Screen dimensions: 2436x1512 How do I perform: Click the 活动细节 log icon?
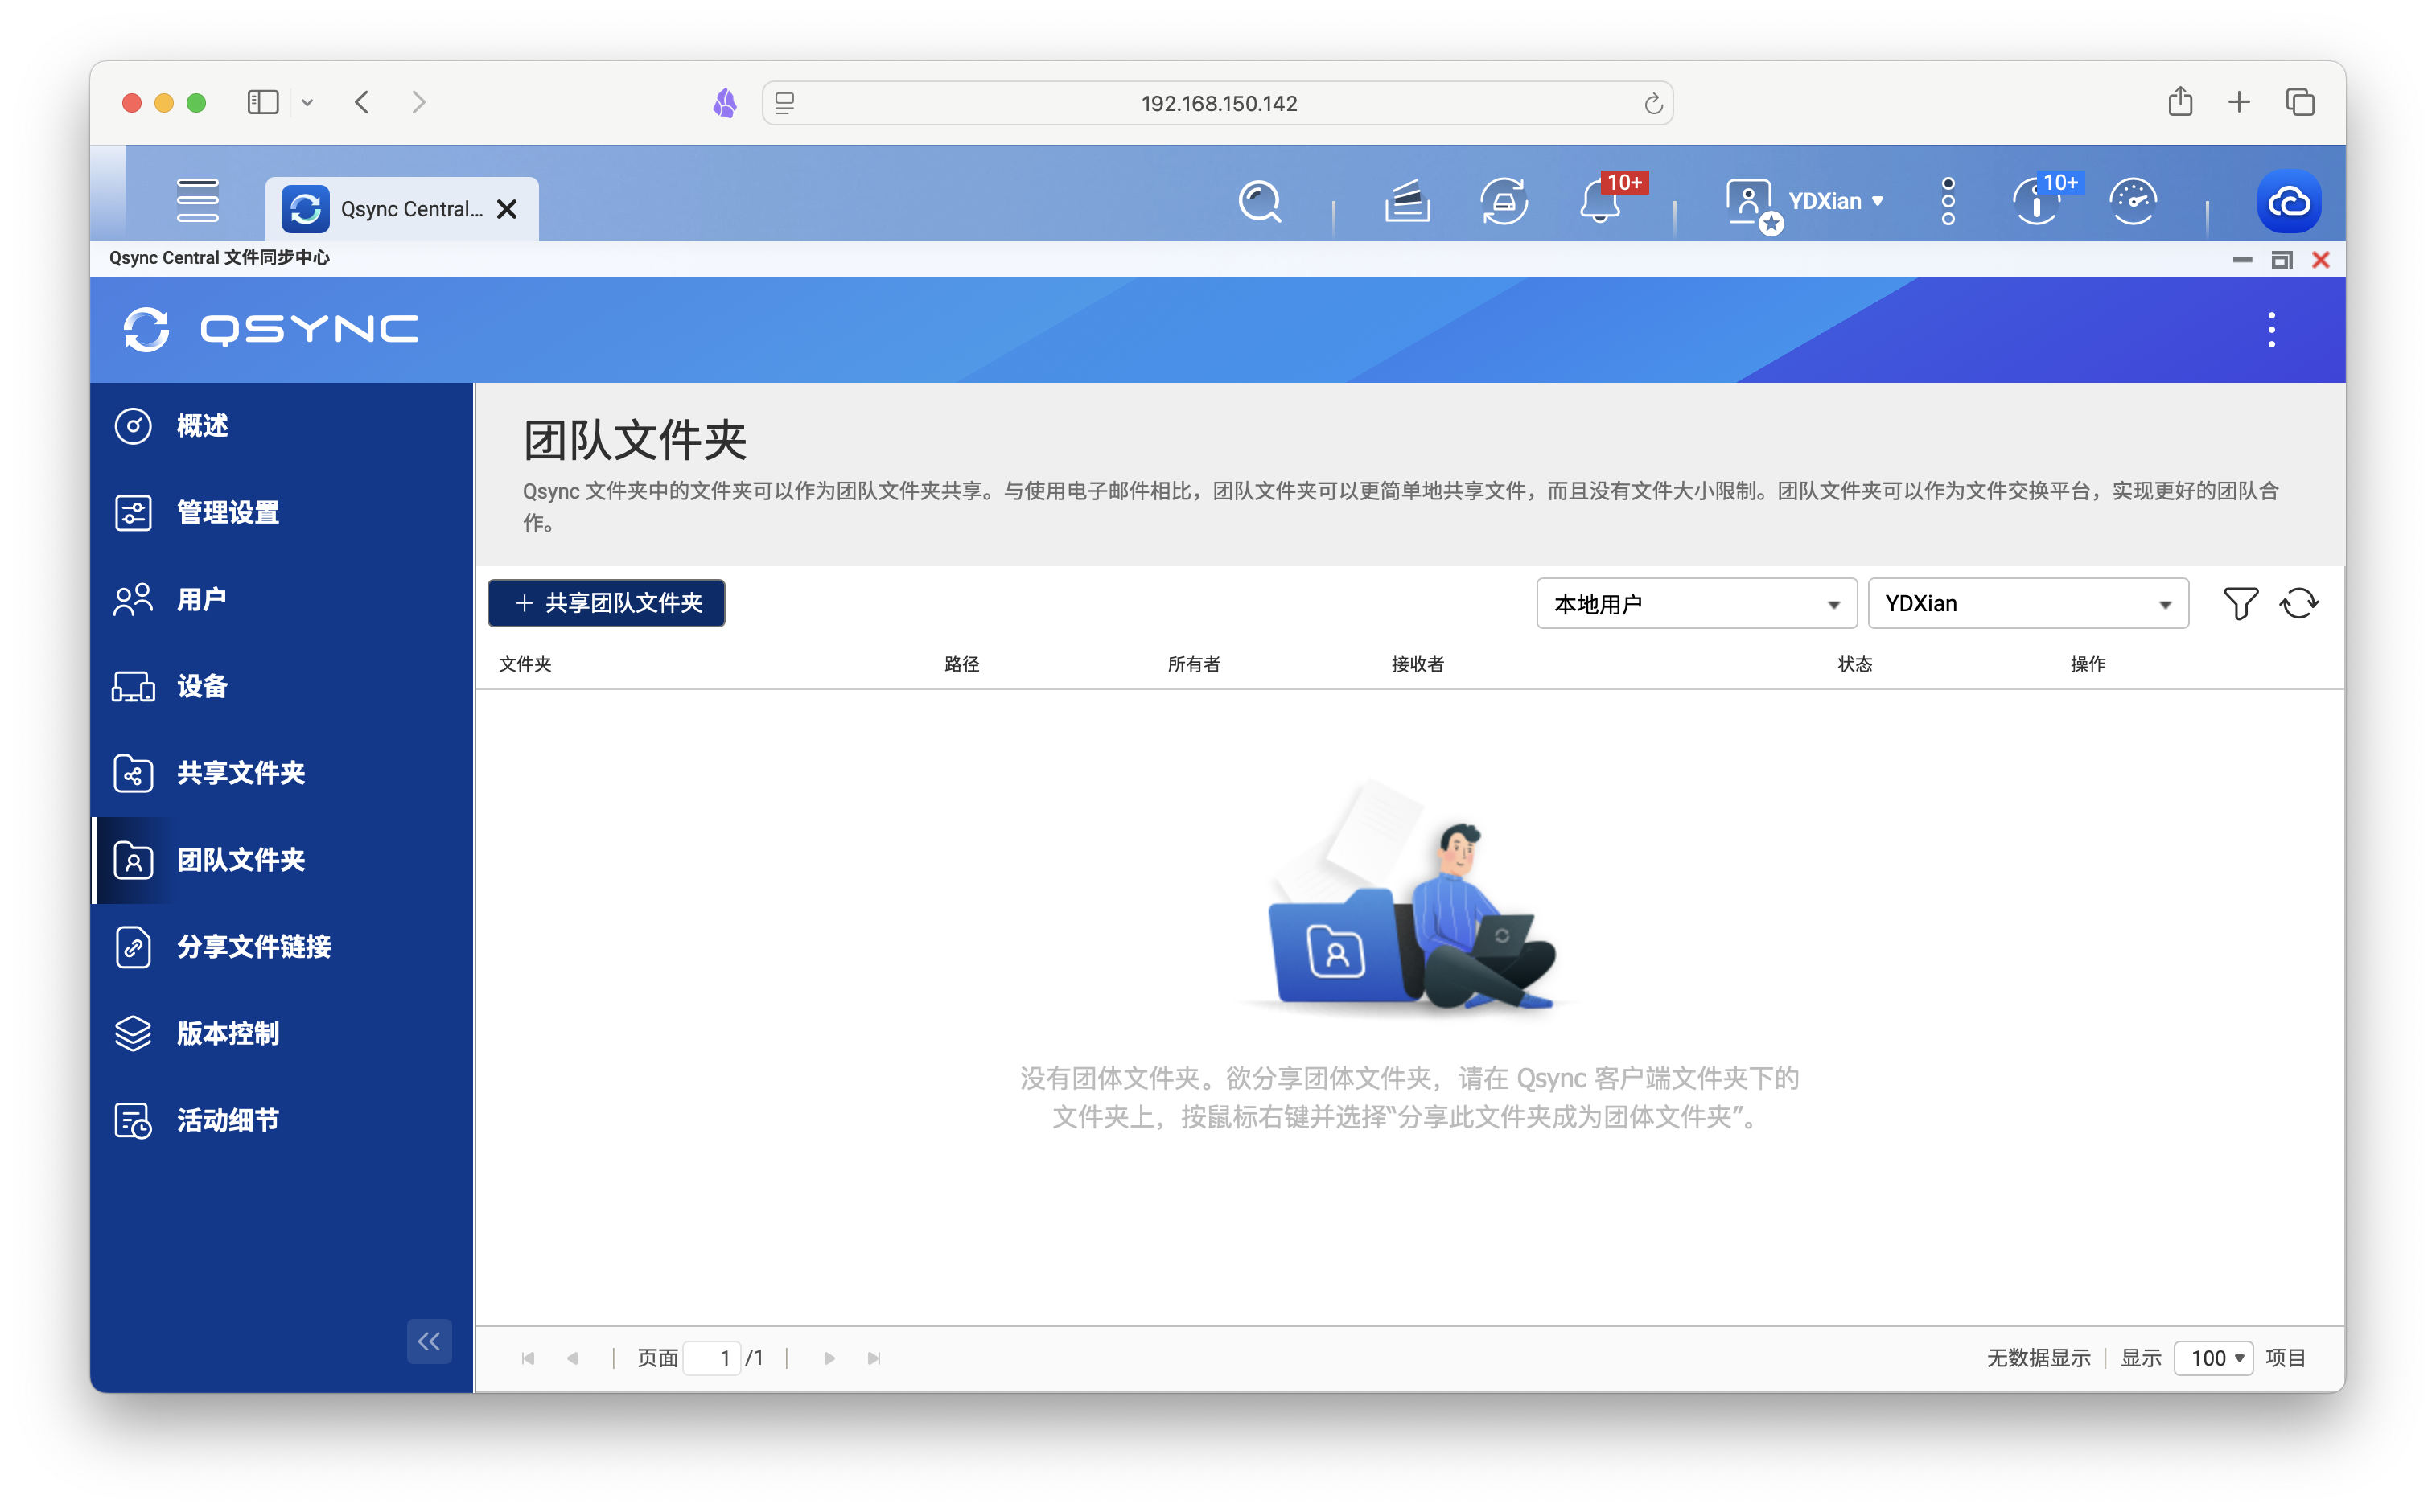[133, 1121]
